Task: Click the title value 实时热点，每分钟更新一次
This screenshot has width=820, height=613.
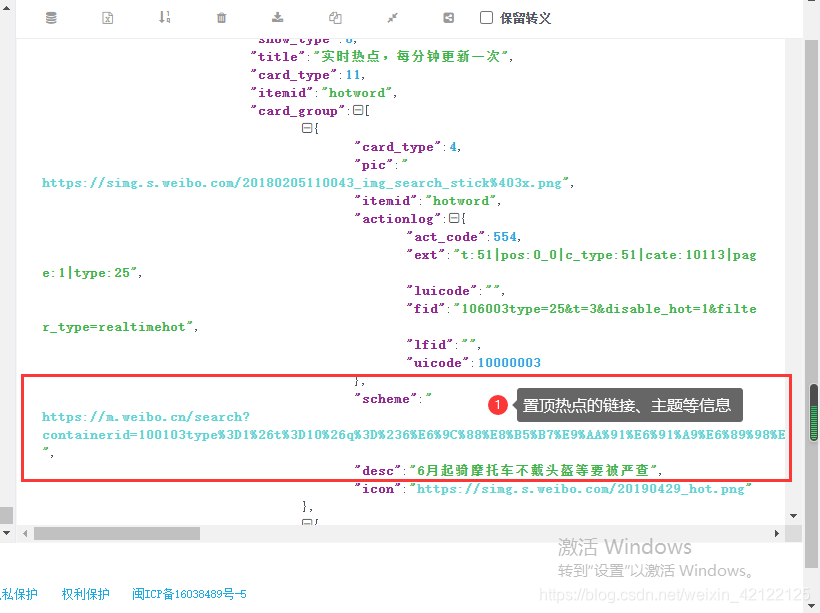Action: [x=410, y=56]
